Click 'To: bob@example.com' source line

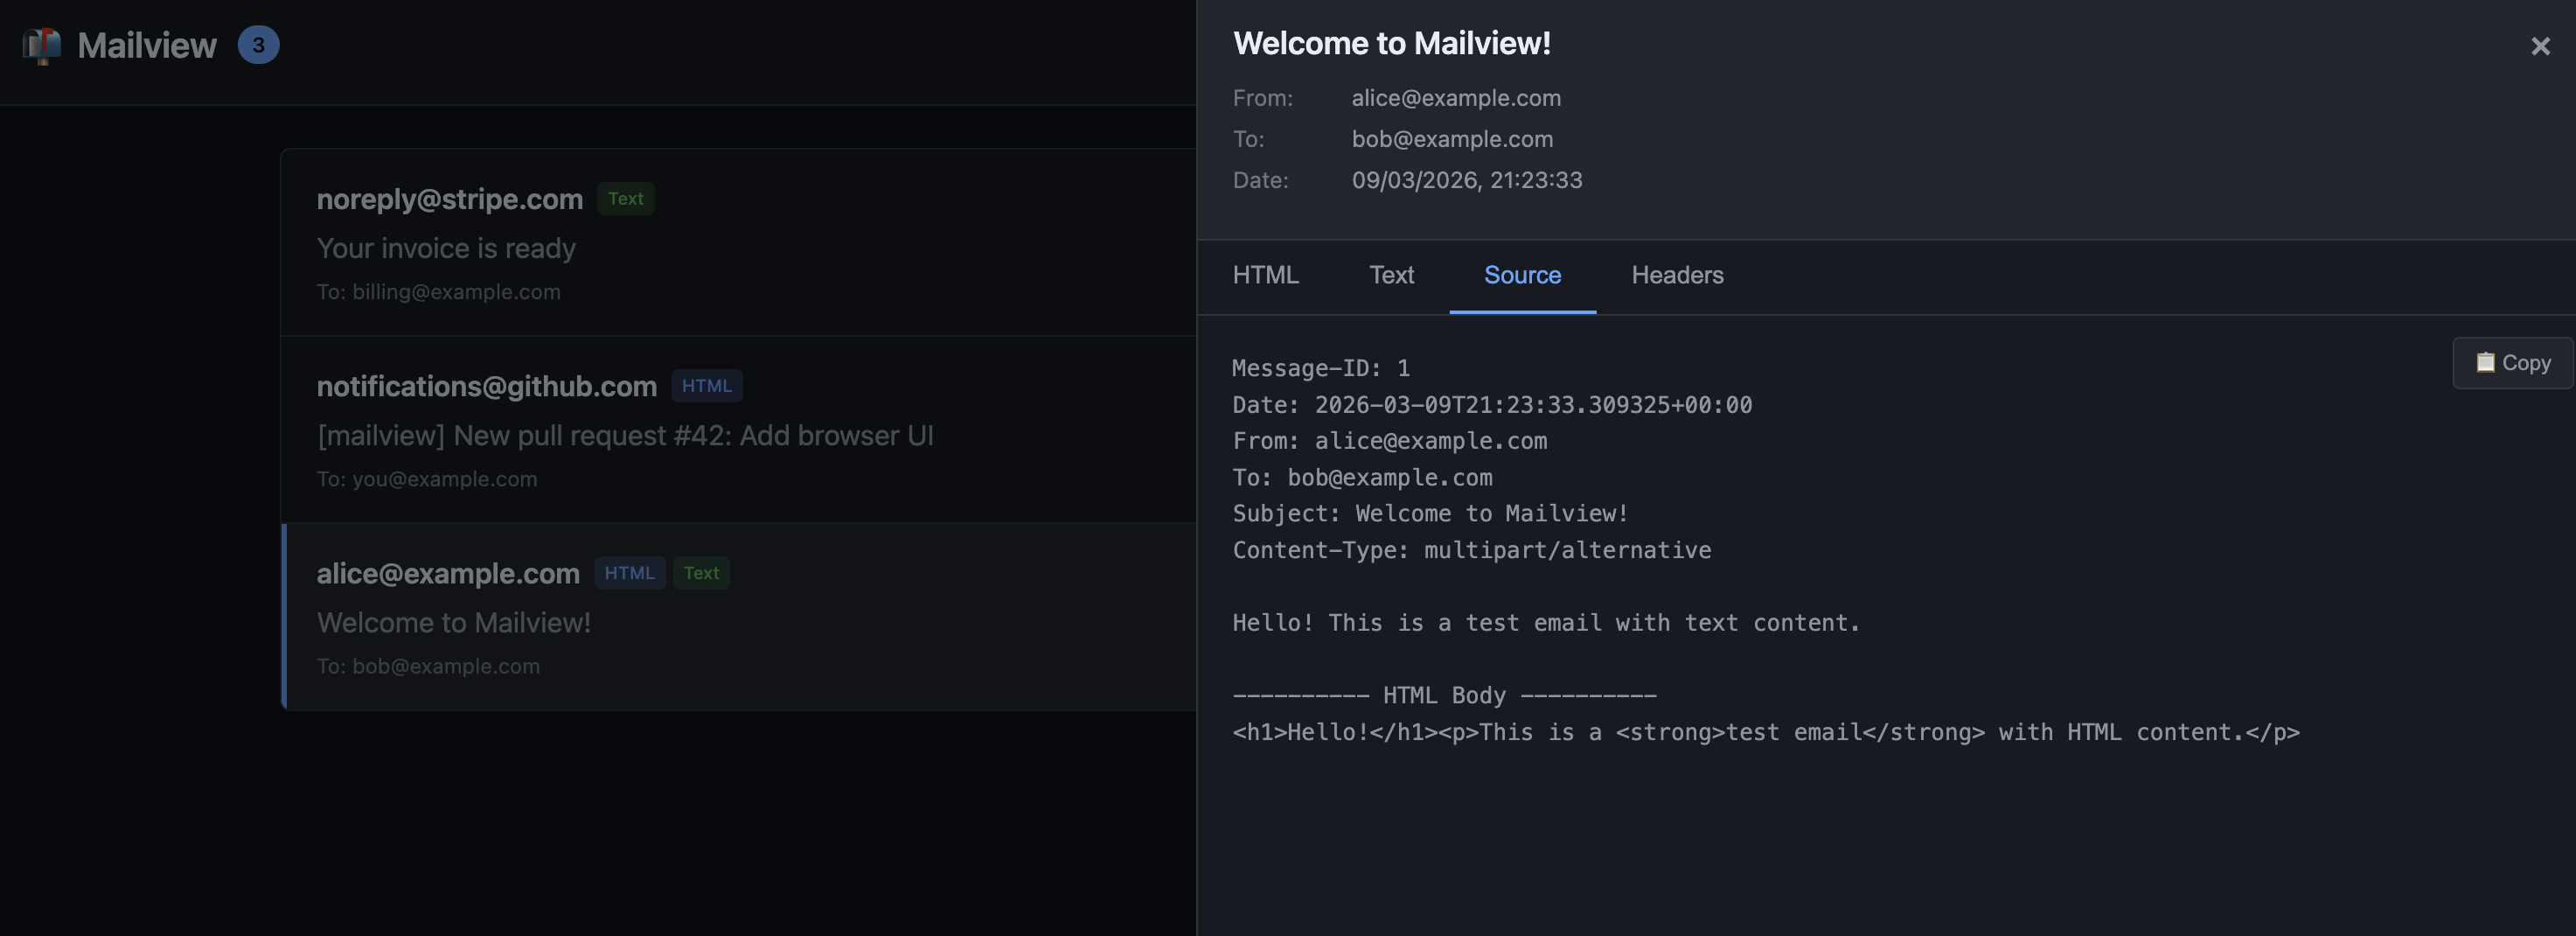tap(1362, 478)
